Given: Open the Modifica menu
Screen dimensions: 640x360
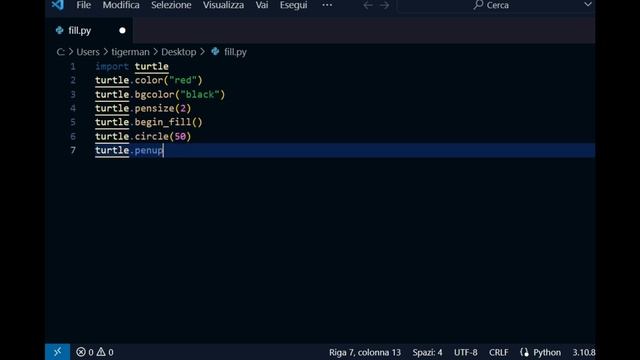Looking at the screenshot, I should (121, 5).
